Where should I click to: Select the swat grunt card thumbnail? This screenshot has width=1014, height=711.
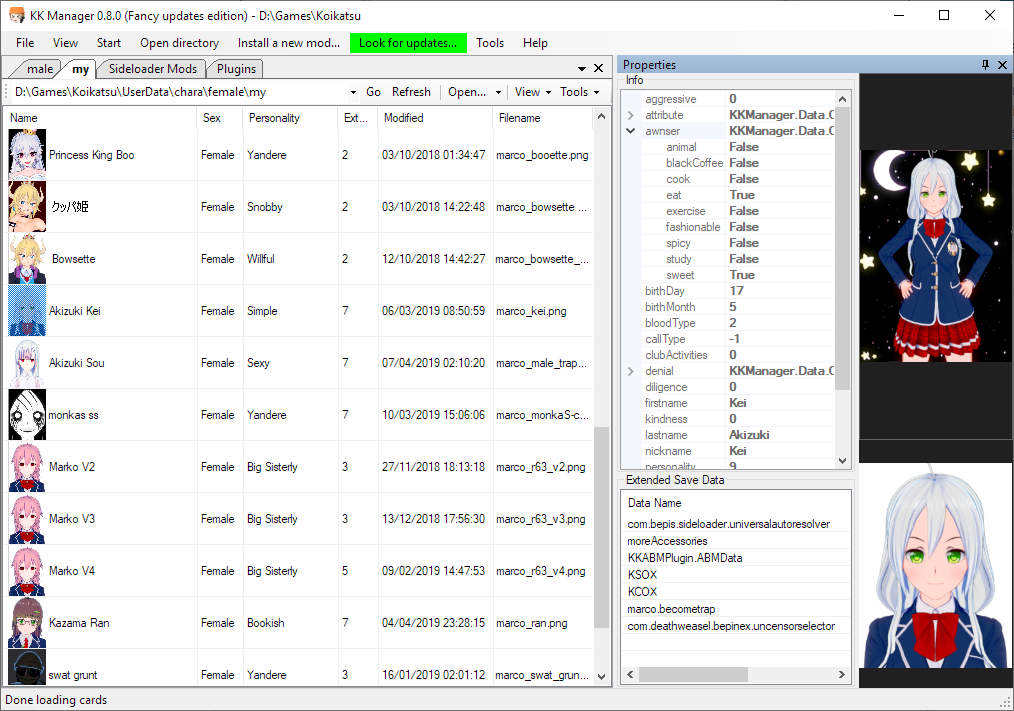27,668
